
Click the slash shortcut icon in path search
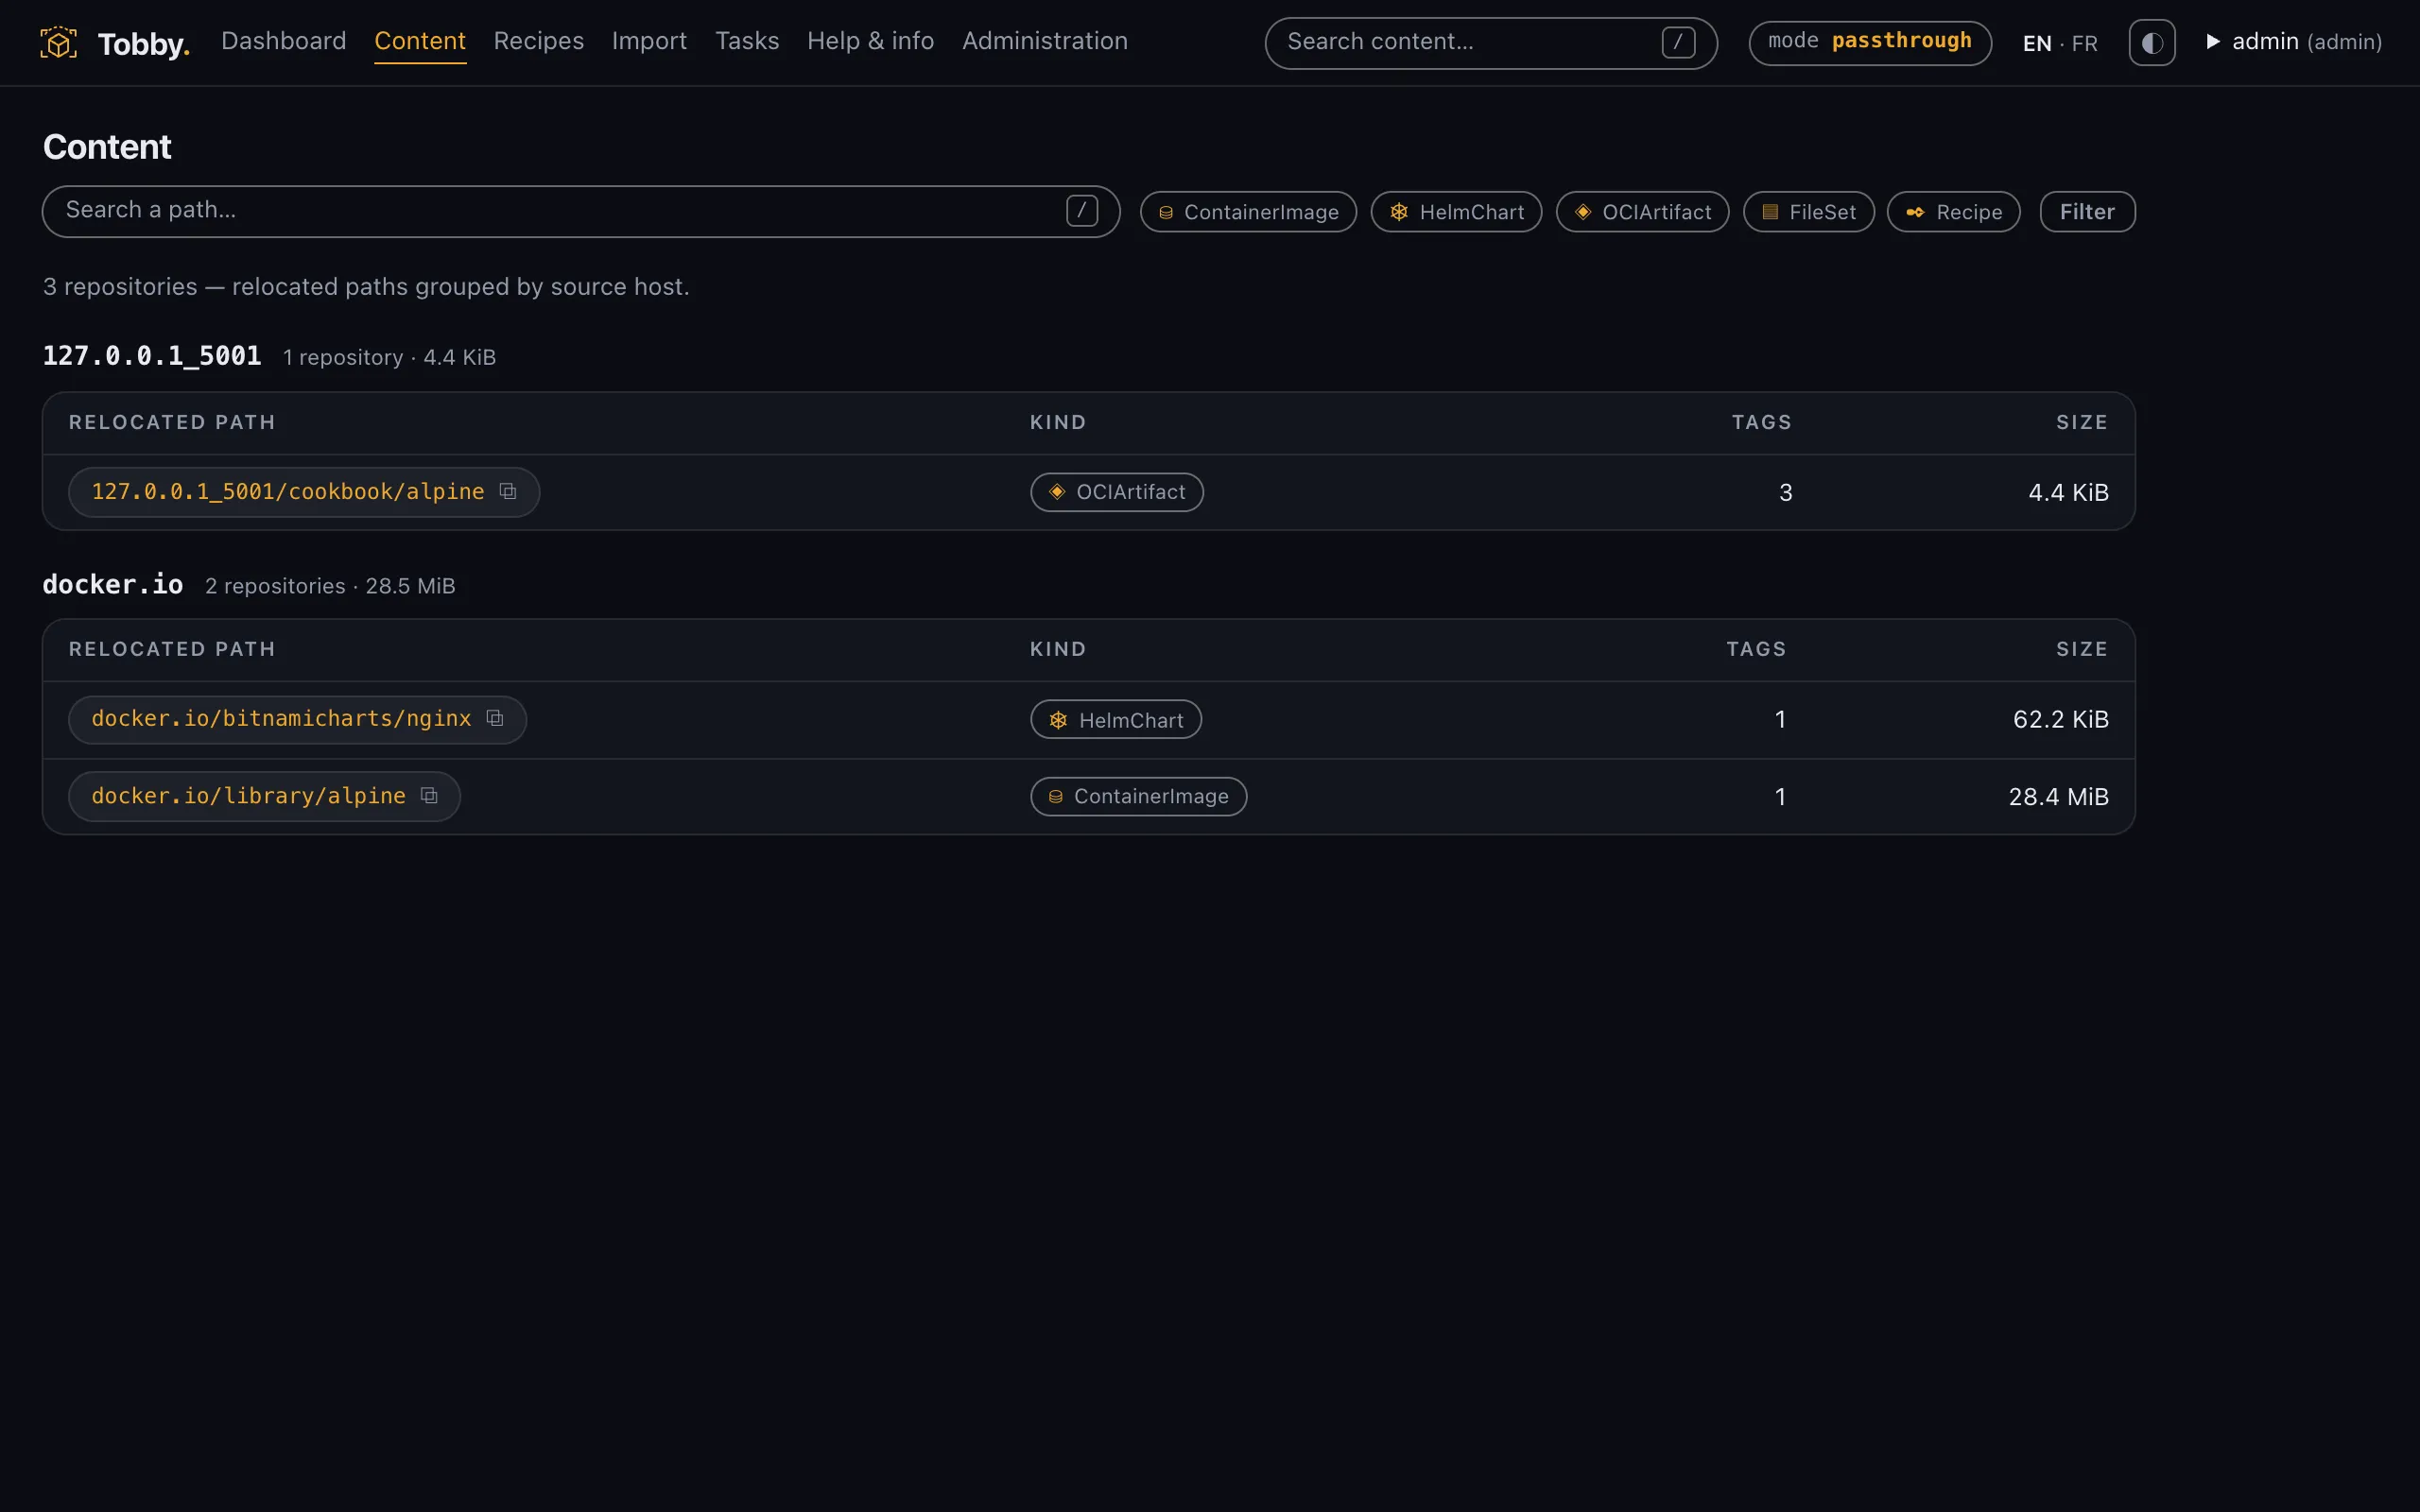point(1081,211)
